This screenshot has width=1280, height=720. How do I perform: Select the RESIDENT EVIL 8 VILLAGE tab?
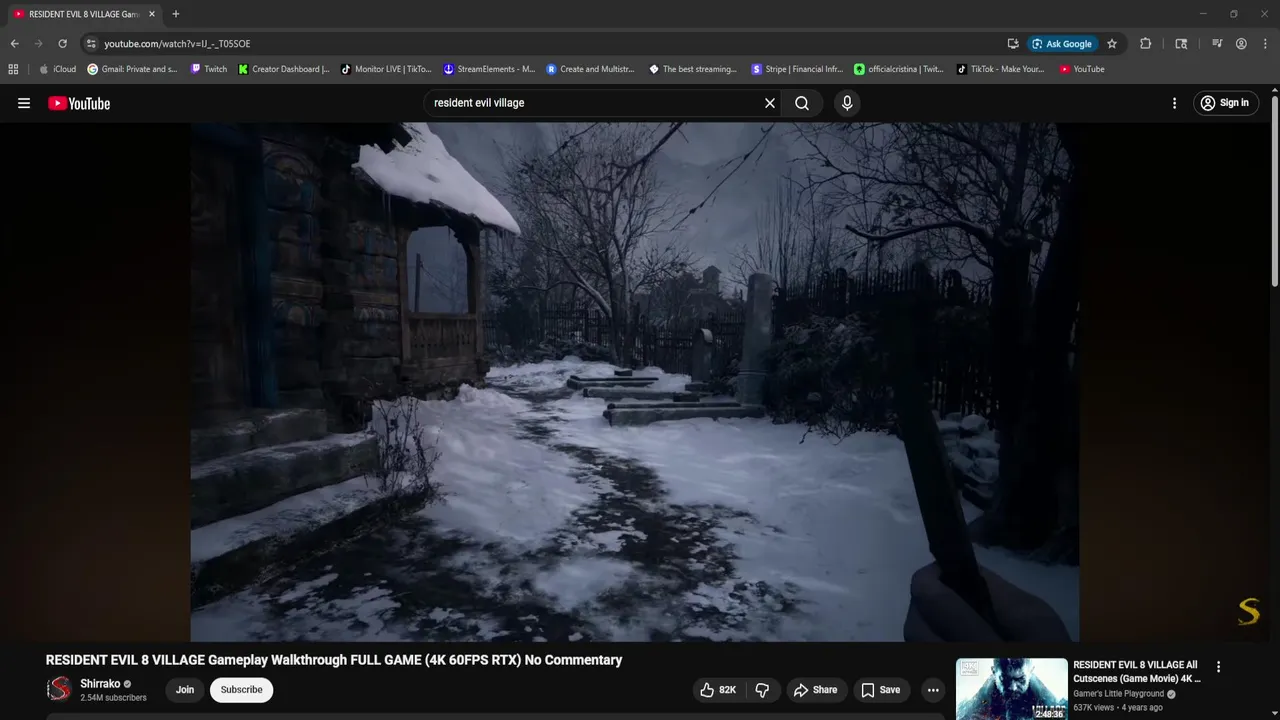click(x=83, y=14)
